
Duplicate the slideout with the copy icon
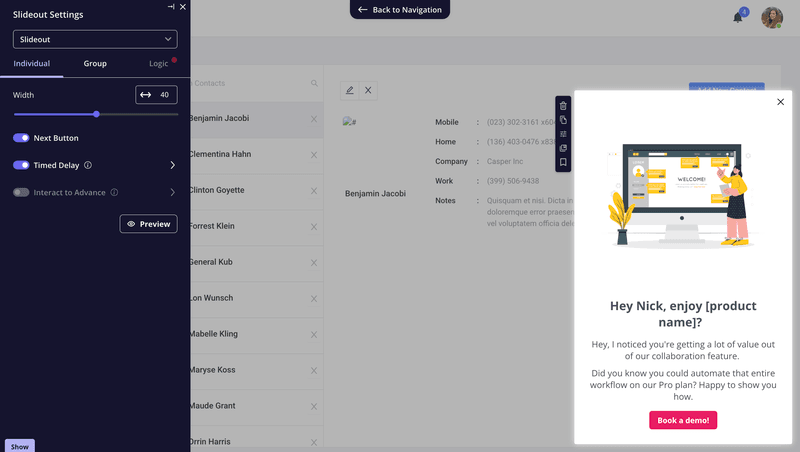pyautogui.click(x=563, y=120)
